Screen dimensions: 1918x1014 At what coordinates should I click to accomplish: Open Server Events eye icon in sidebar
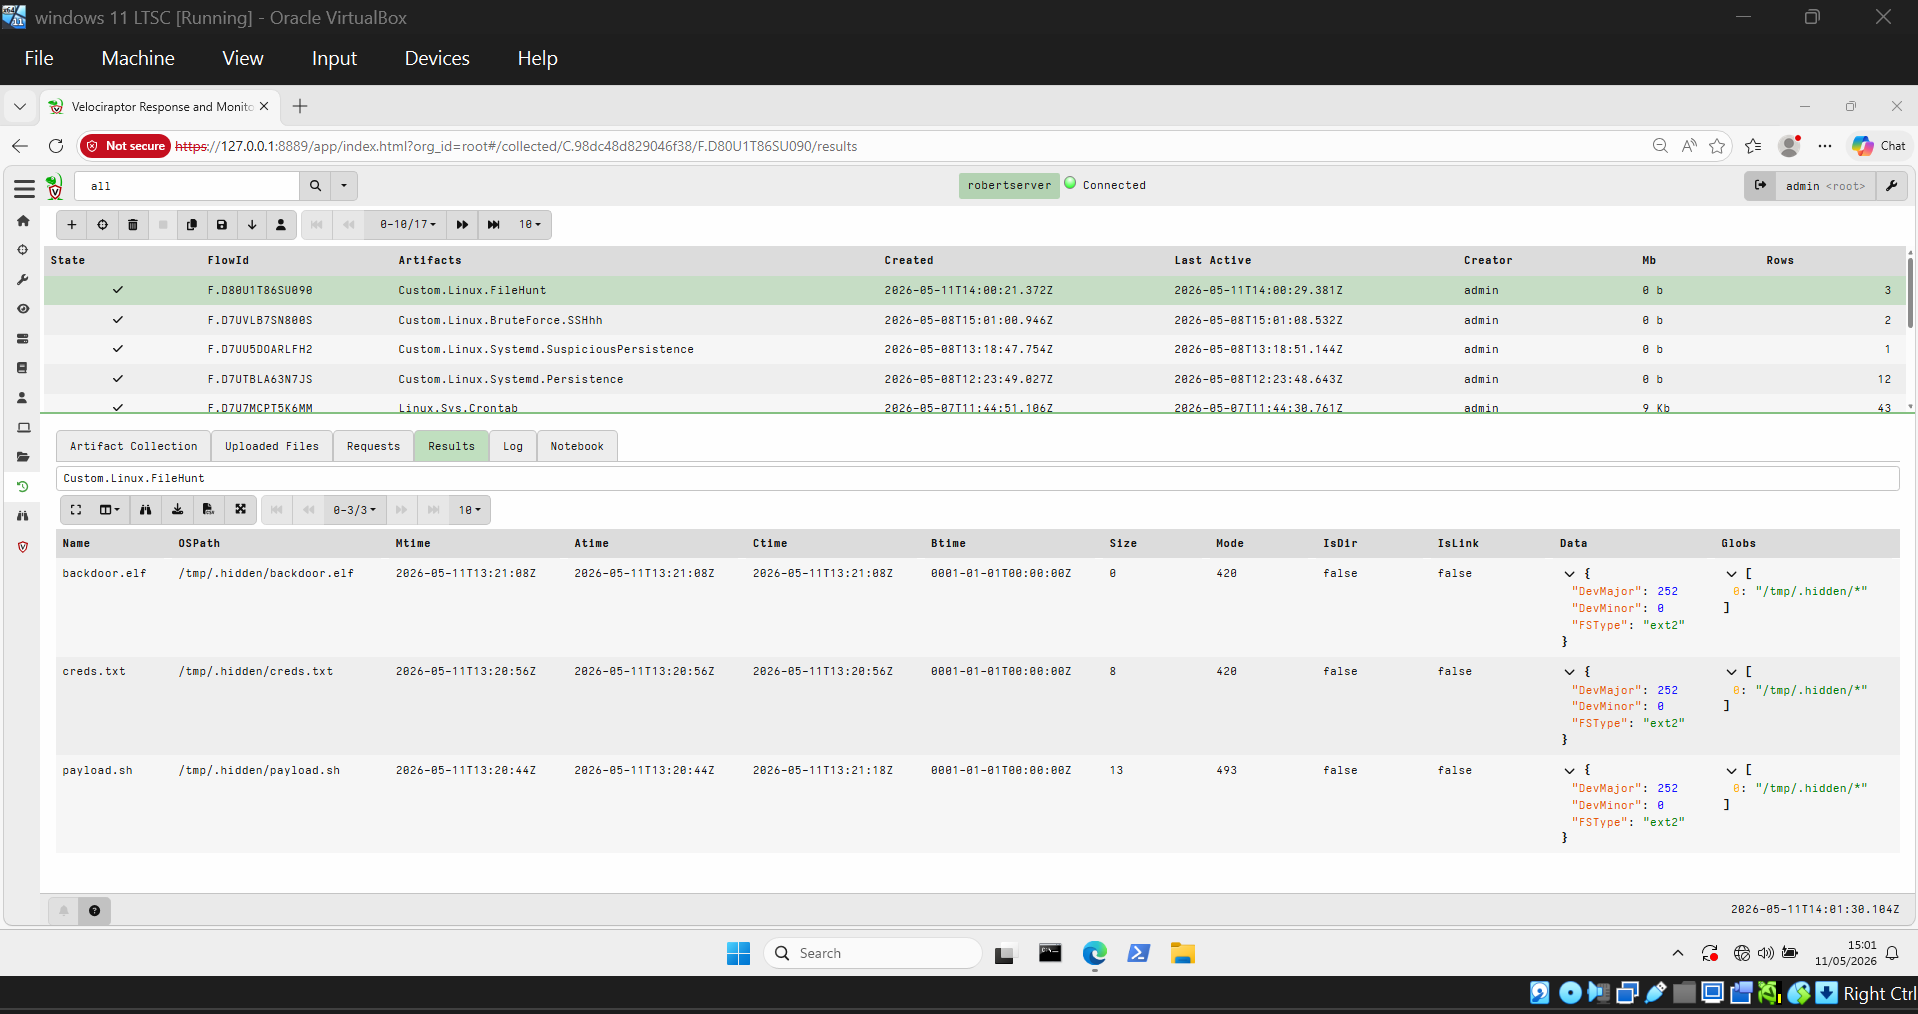click(23, 309)
